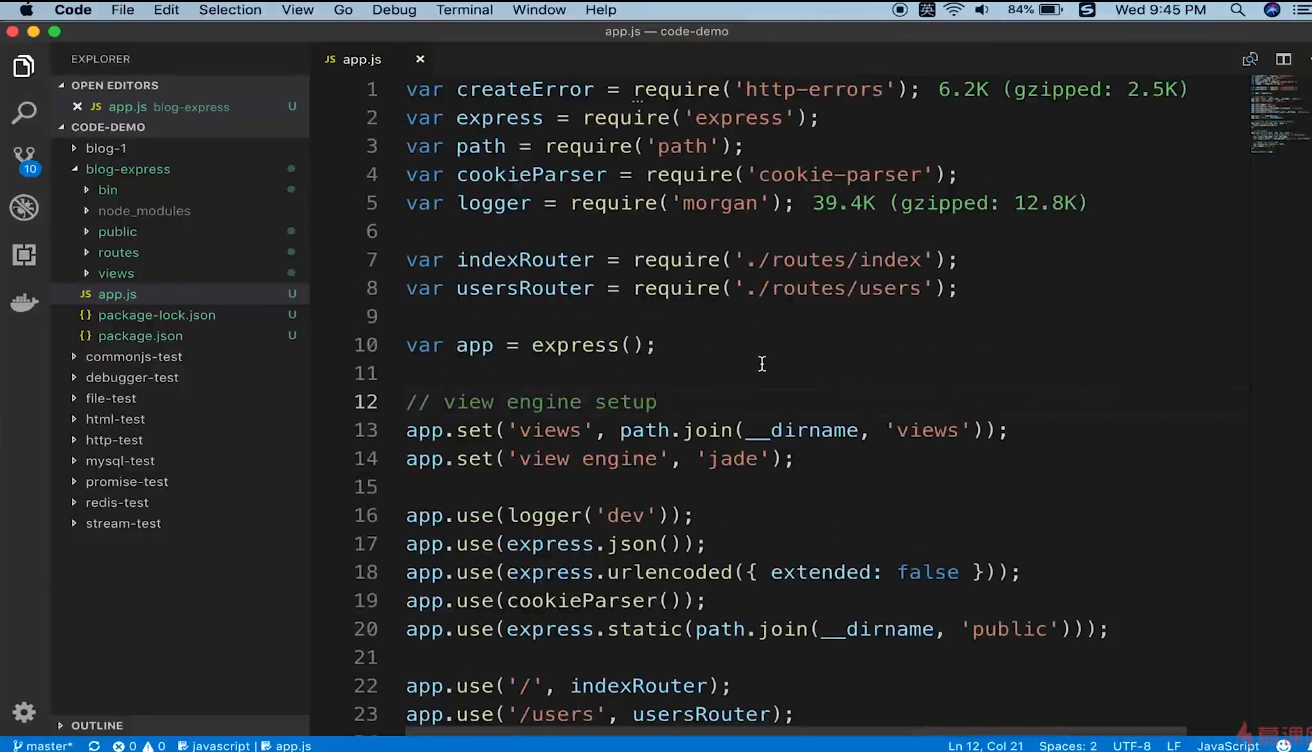Open the Notification Center icon
This screenshot has width=1312, height=752.
tap(1301, 10)
